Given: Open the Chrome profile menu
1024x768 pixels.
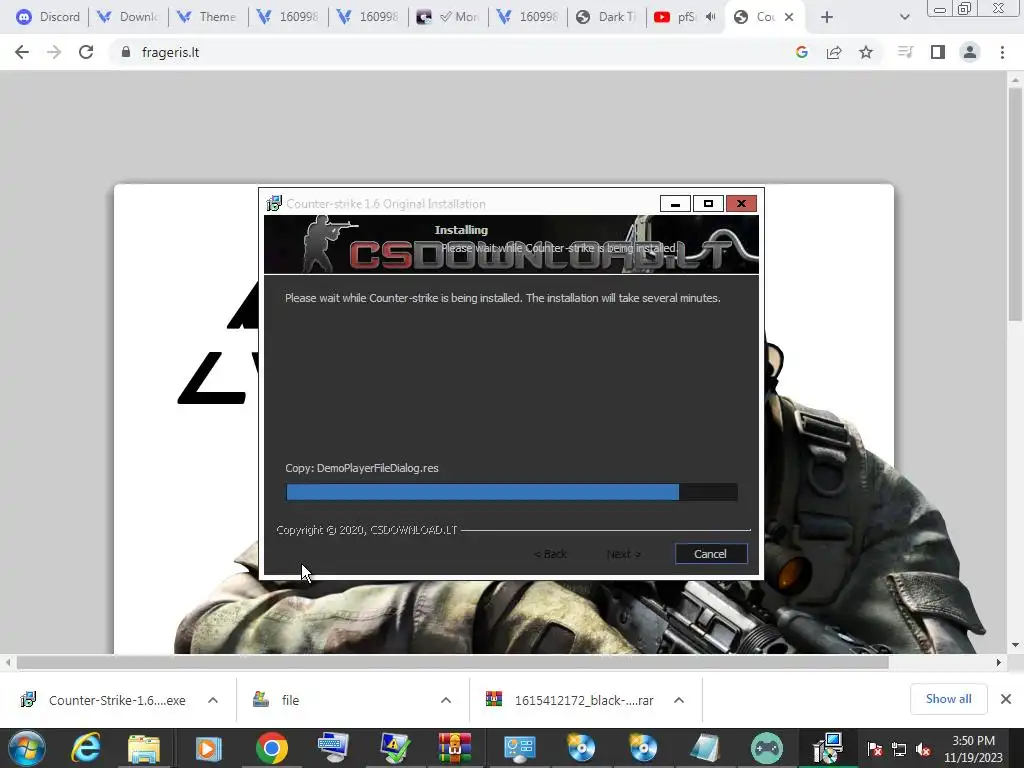Looking at the screenshot, I should tap(970, 52).
